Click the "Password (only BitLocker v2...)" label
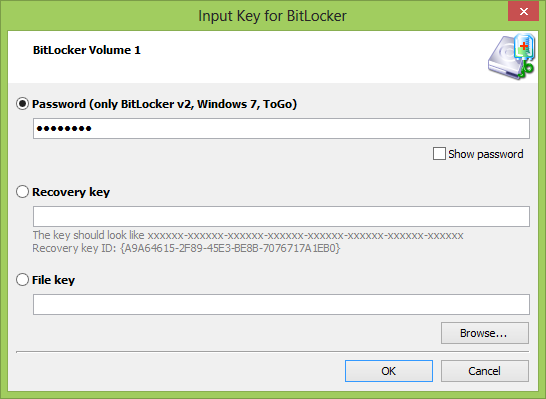Viewport: 546px width, 399px height. (164, 104)
